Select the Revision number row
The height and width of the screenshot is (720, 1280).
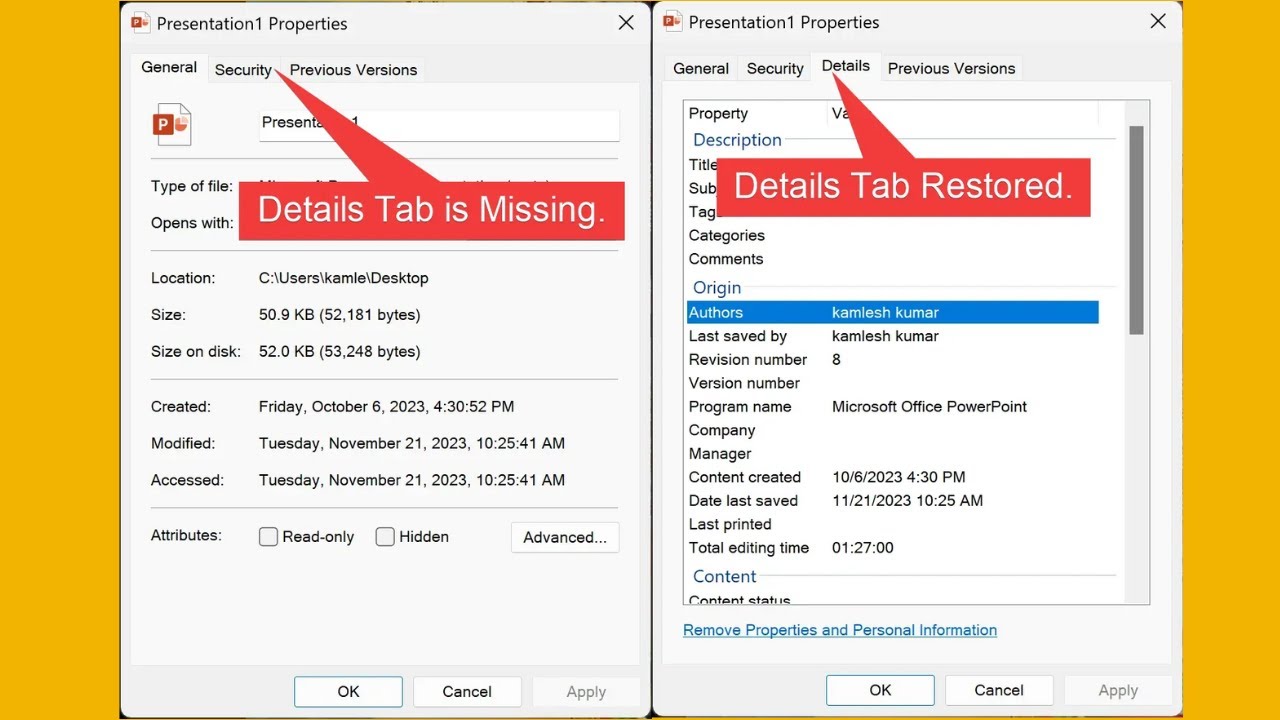(x=892, y=360)
